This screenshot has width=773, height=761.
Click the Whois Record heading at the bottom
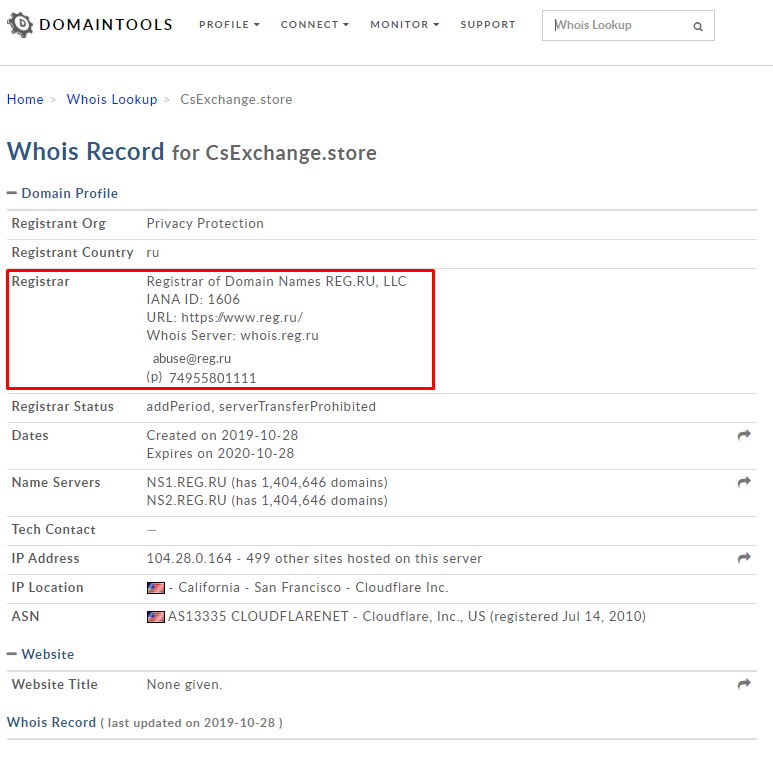pyautogui.click(x=51, y=722)
